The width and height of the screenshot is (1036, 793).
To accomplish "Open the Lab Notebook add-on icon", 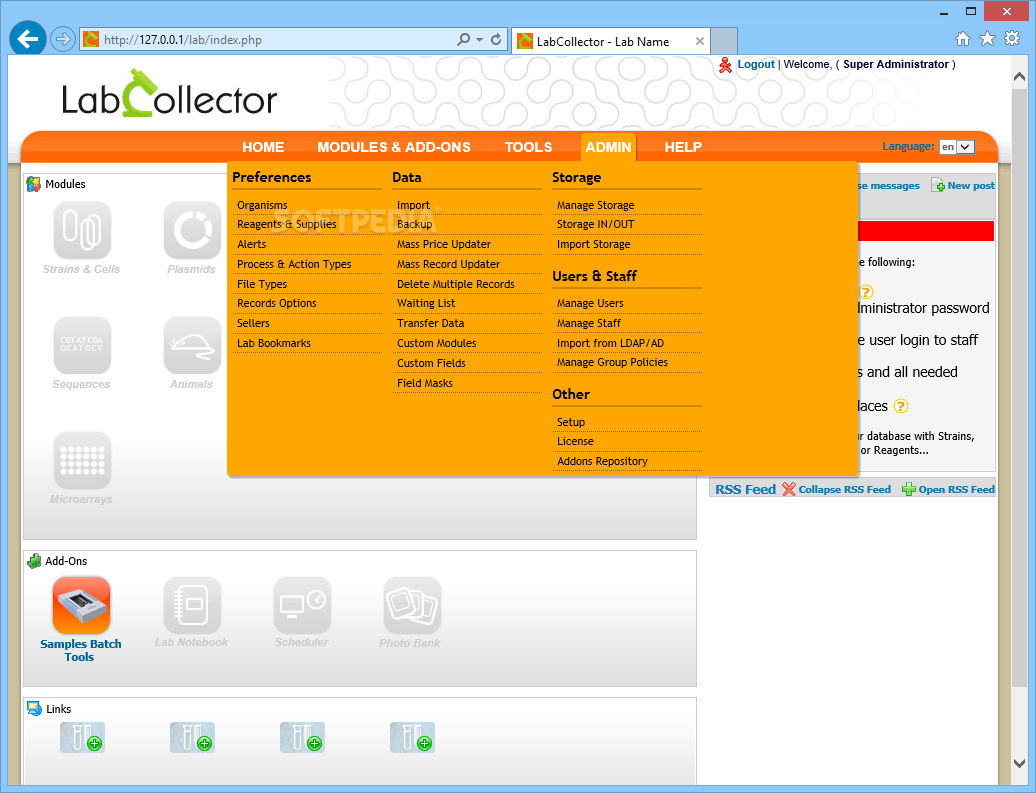I will click(x=192, y=605).
